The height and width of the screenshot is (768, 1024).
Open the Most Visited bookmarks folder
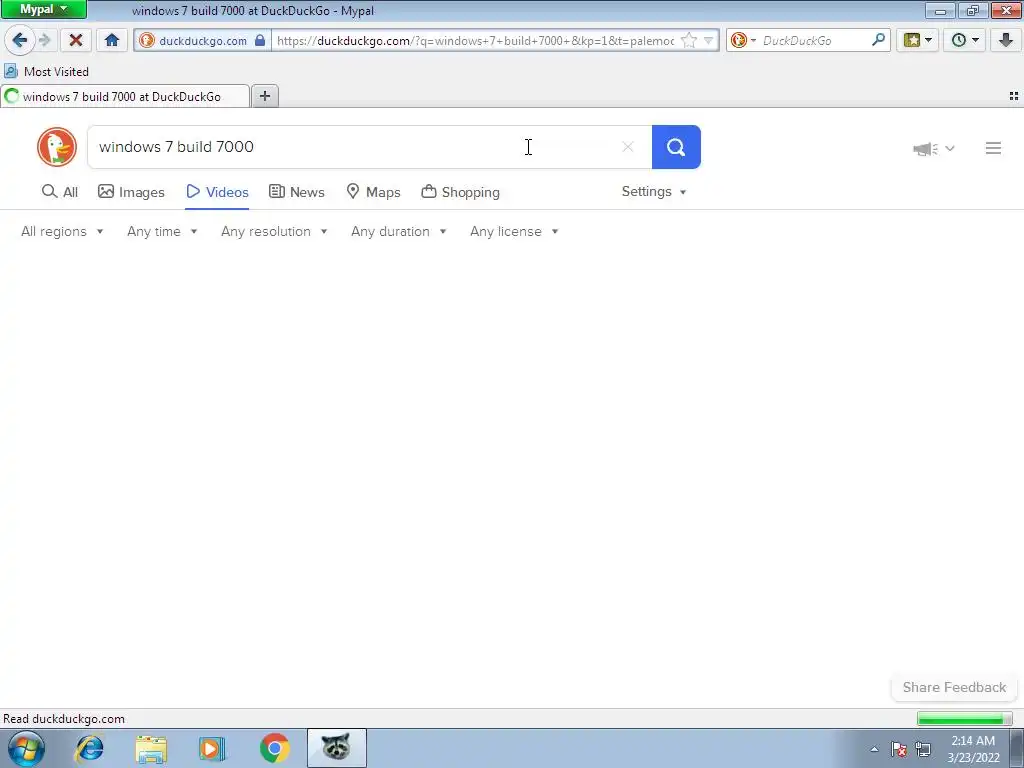(46, 72)
